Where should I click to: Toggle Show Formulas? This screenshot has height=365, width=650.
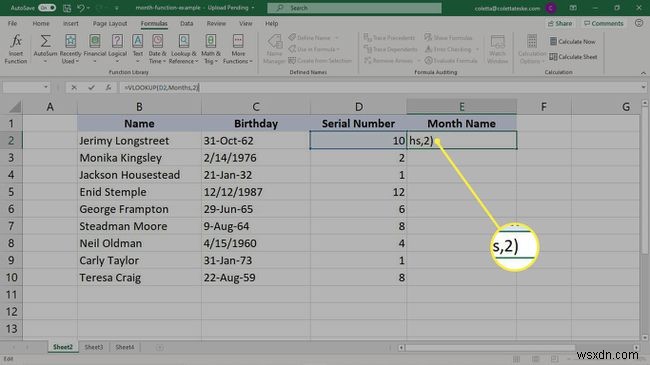point(448,38)
